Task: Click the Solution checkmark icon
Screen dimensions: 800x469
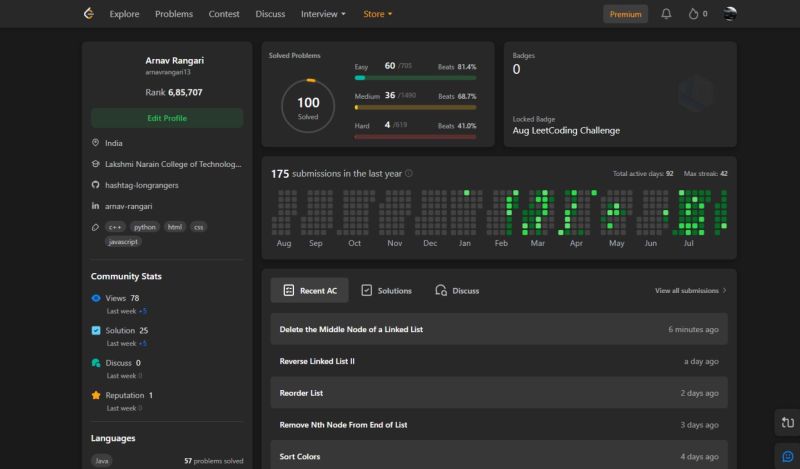Action: pyautogui.click(x=96, y=330)
